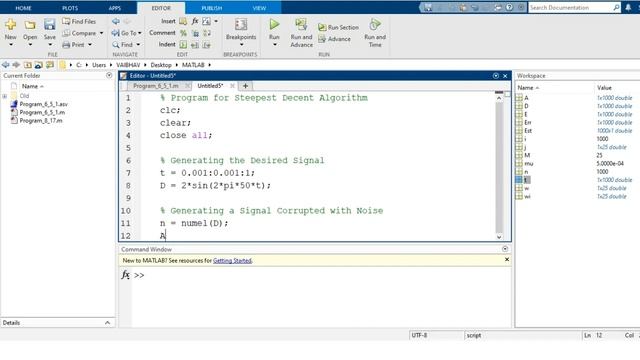Click the fx icon in Command Window
This screenshot has width=640, height=360.
(x=125, y=275)
